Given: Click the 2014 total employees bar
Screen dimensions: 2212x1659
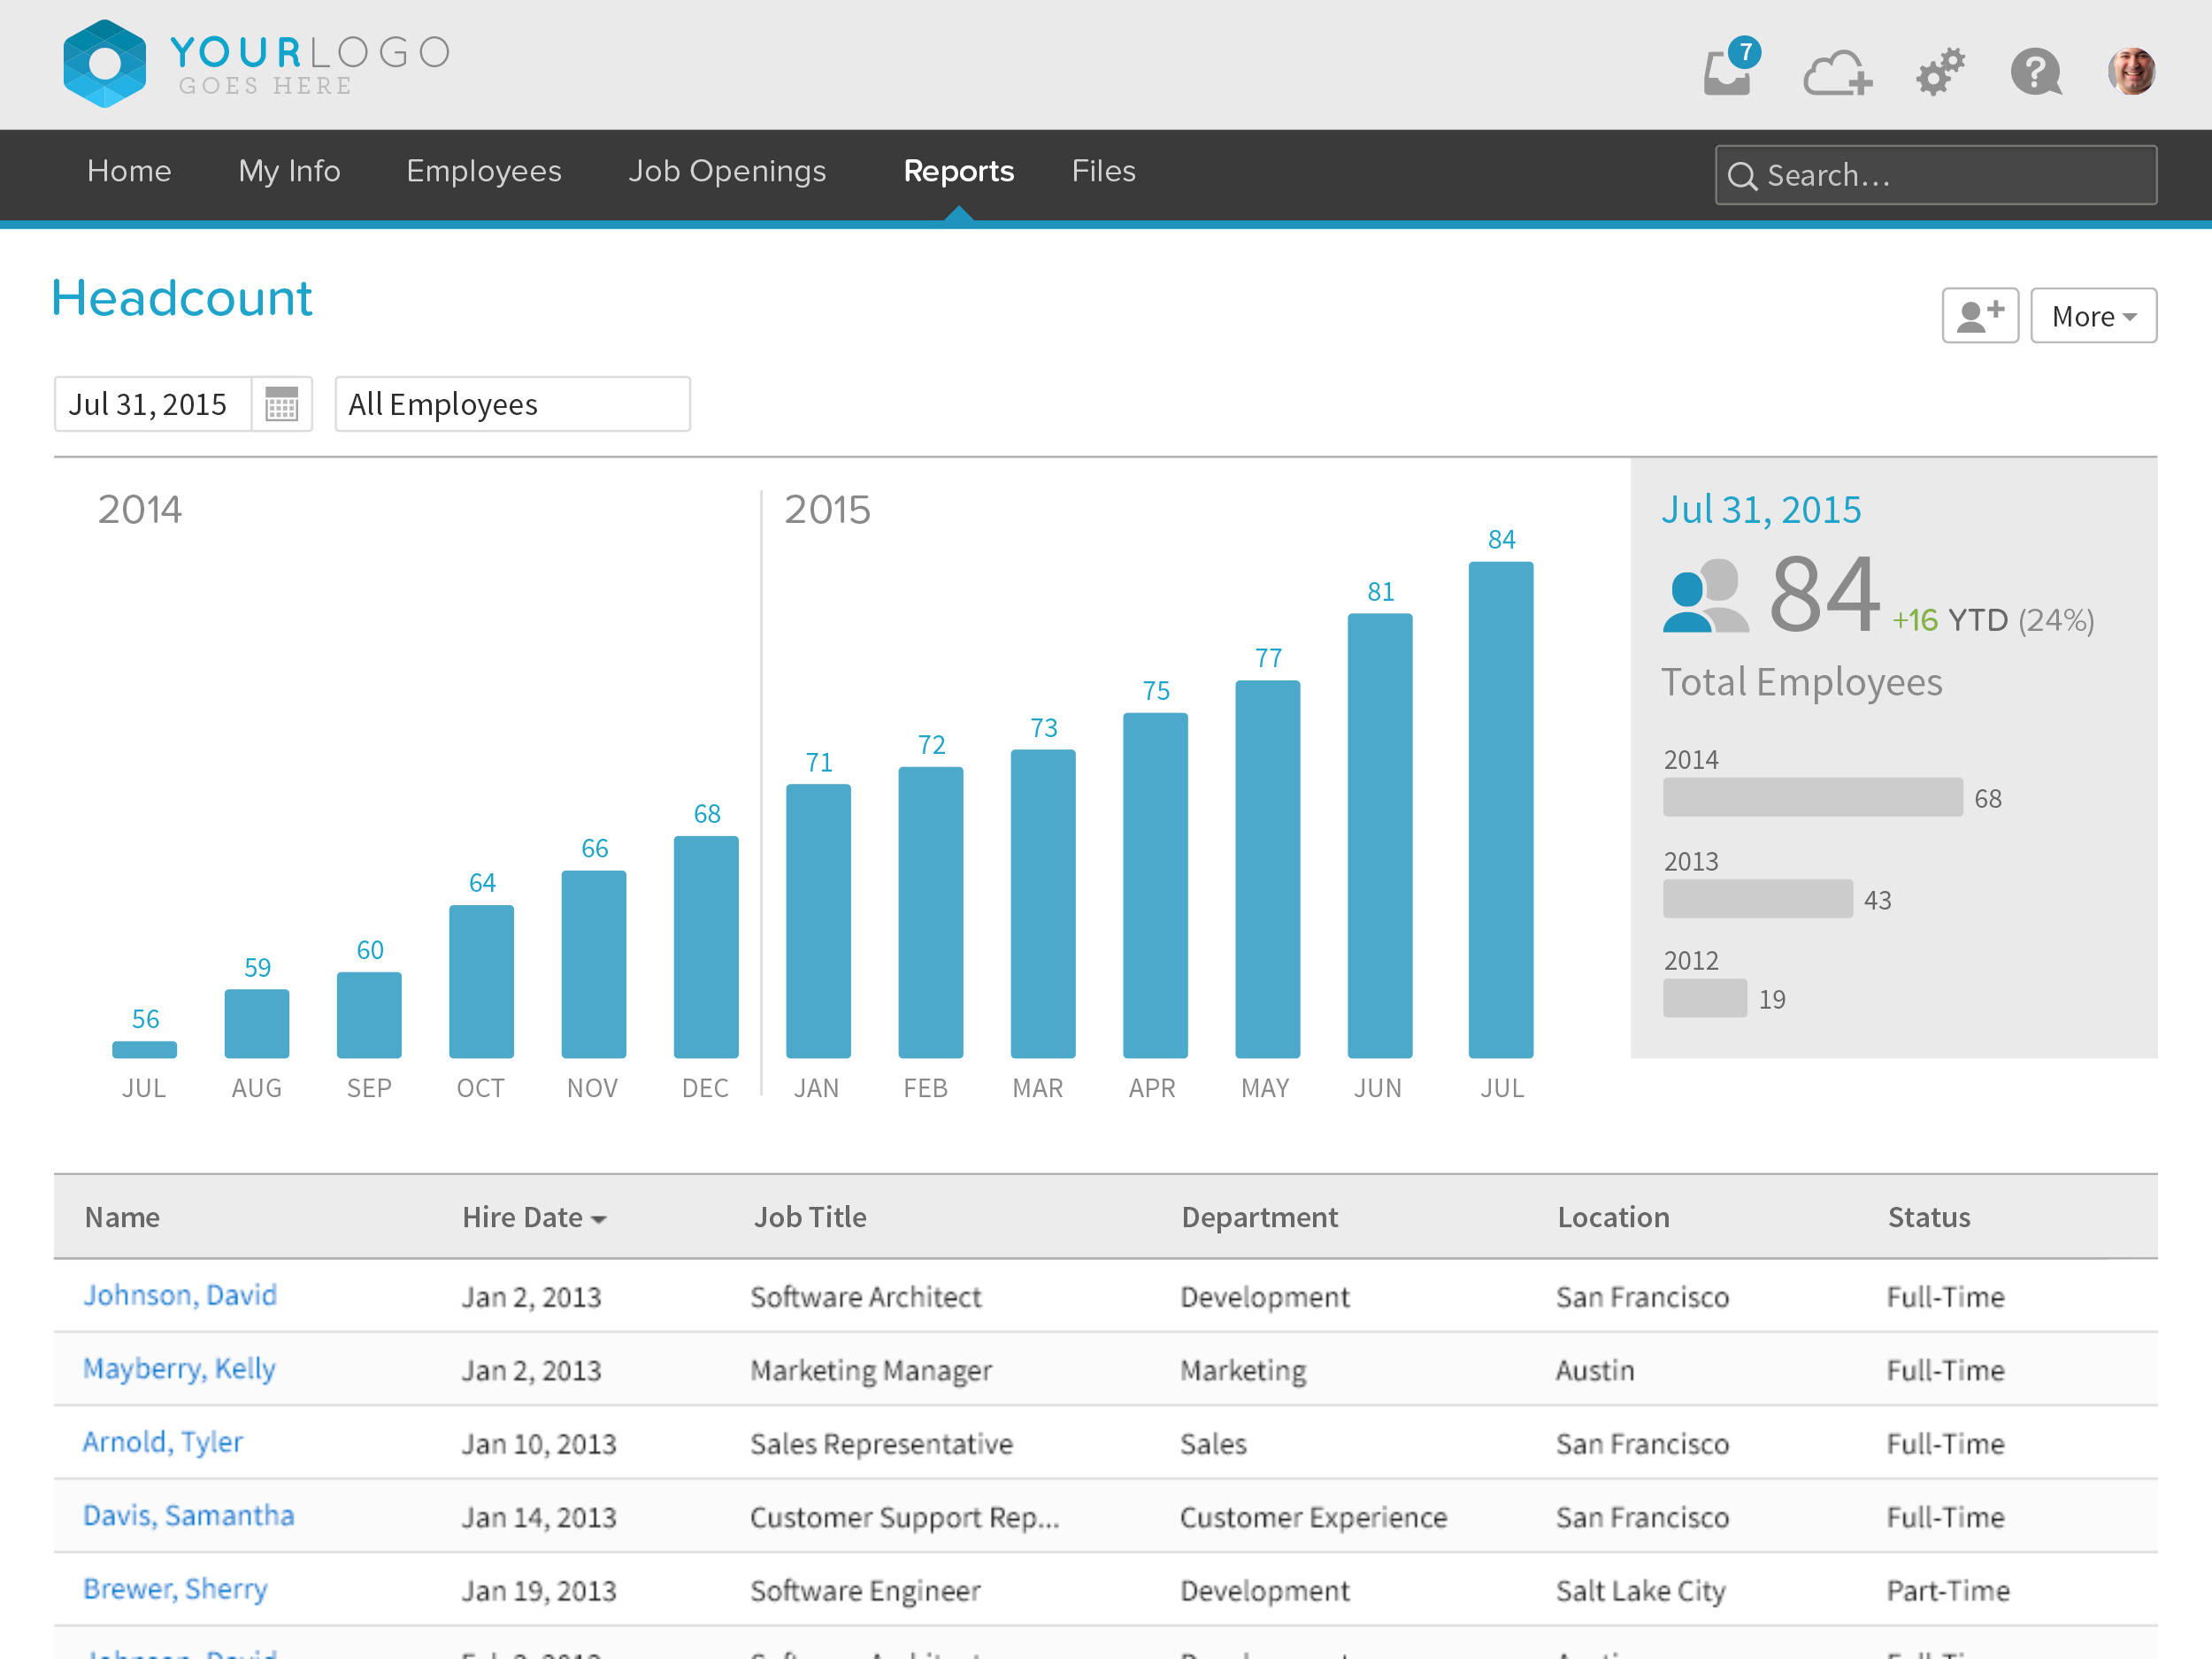Looking at the screenshot, I should pos(1812,797).
